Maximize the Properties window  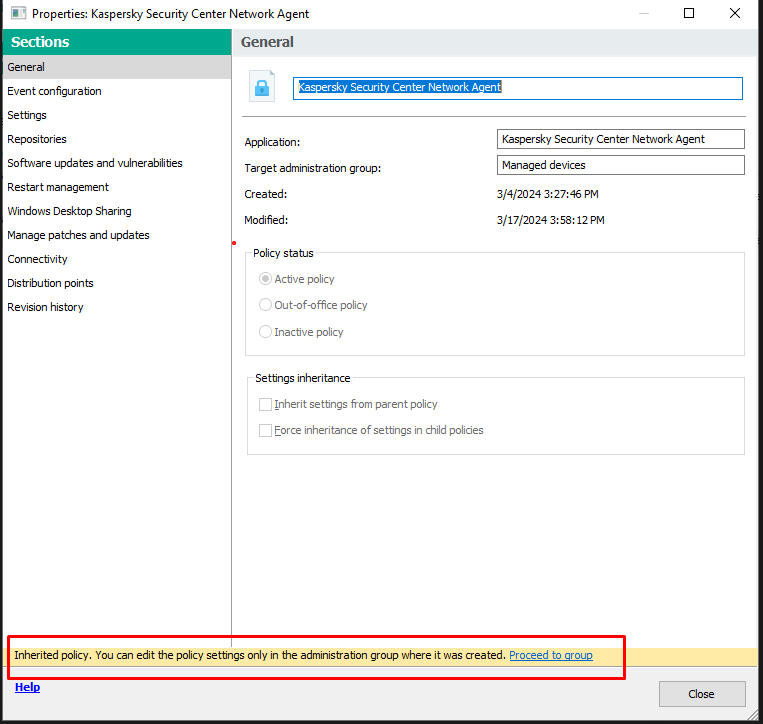click(x=689, y=13)
